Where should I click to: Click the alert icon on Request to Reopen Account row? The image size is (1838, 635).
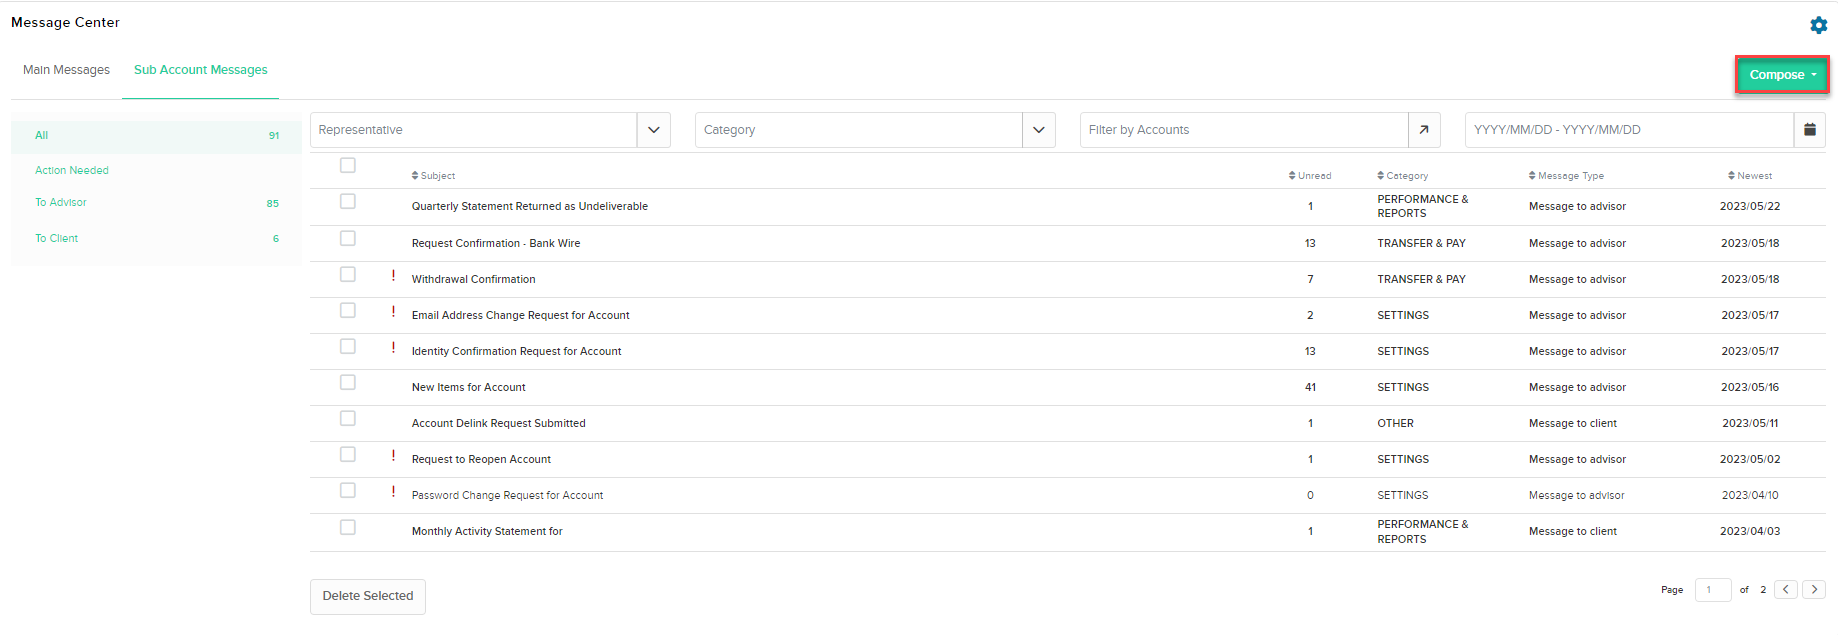(x=393, y=456)
